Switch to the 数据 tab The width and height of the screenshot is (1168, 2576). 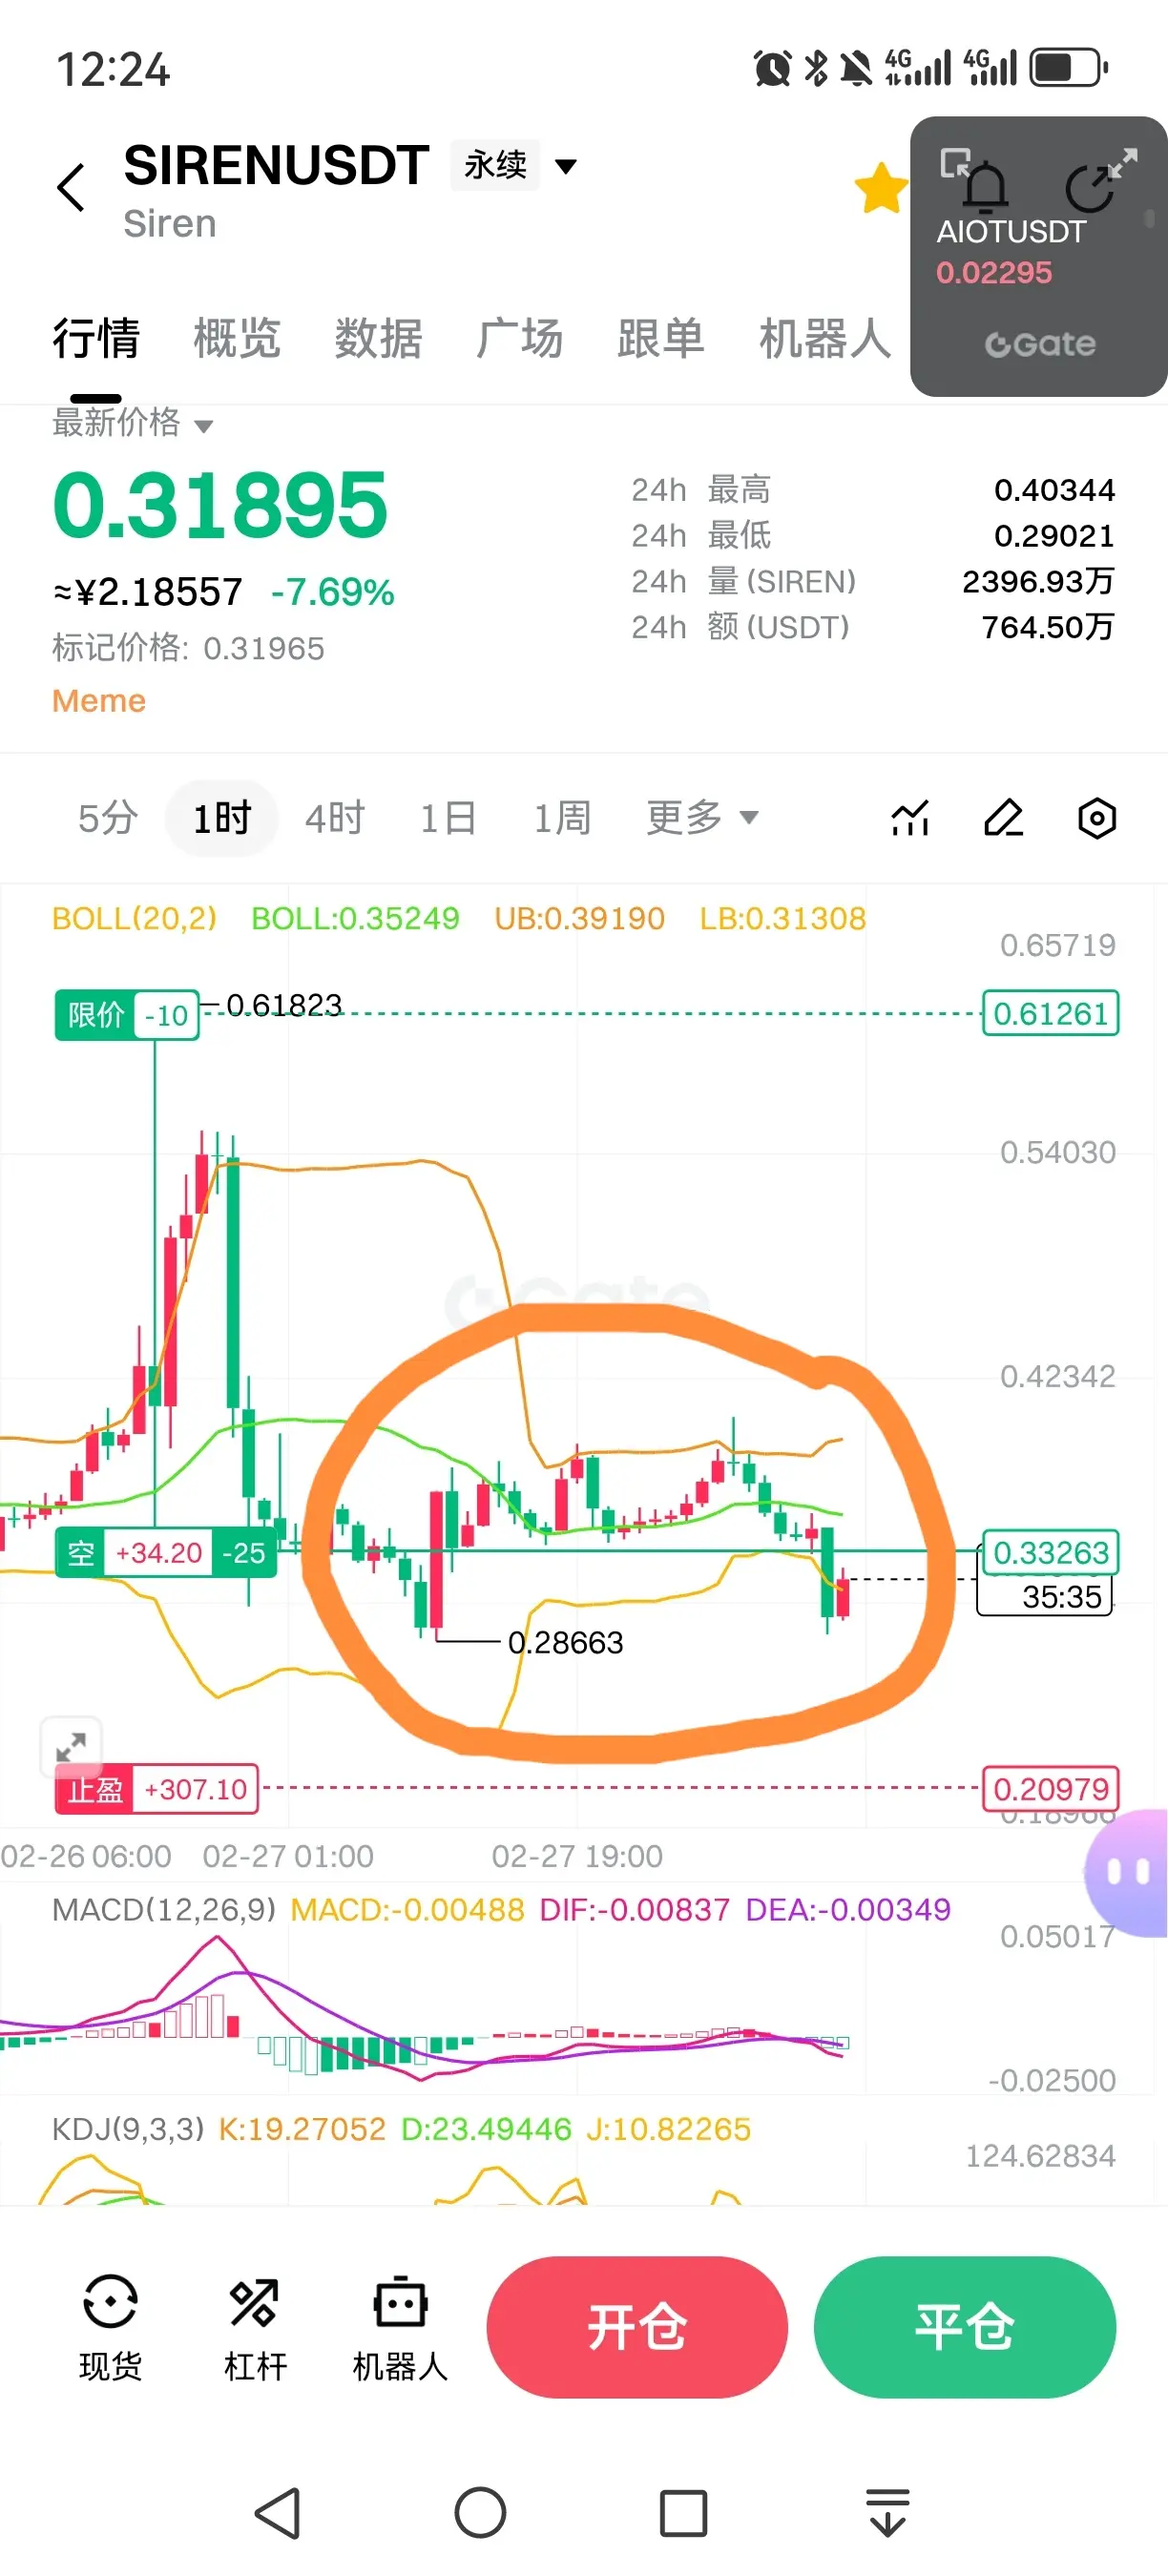click(378, 338)
